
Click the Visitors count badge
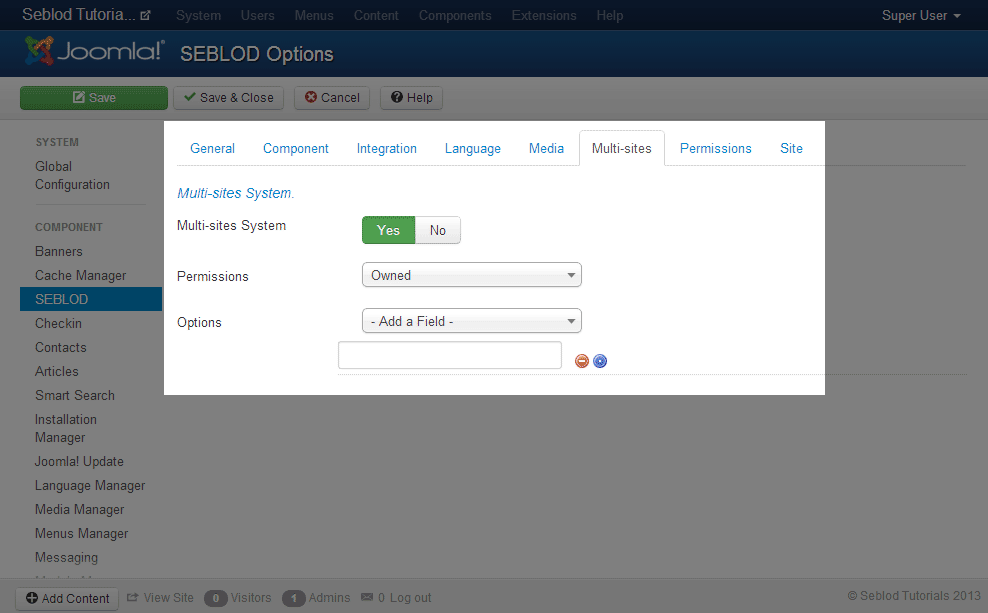pos(215,598)
